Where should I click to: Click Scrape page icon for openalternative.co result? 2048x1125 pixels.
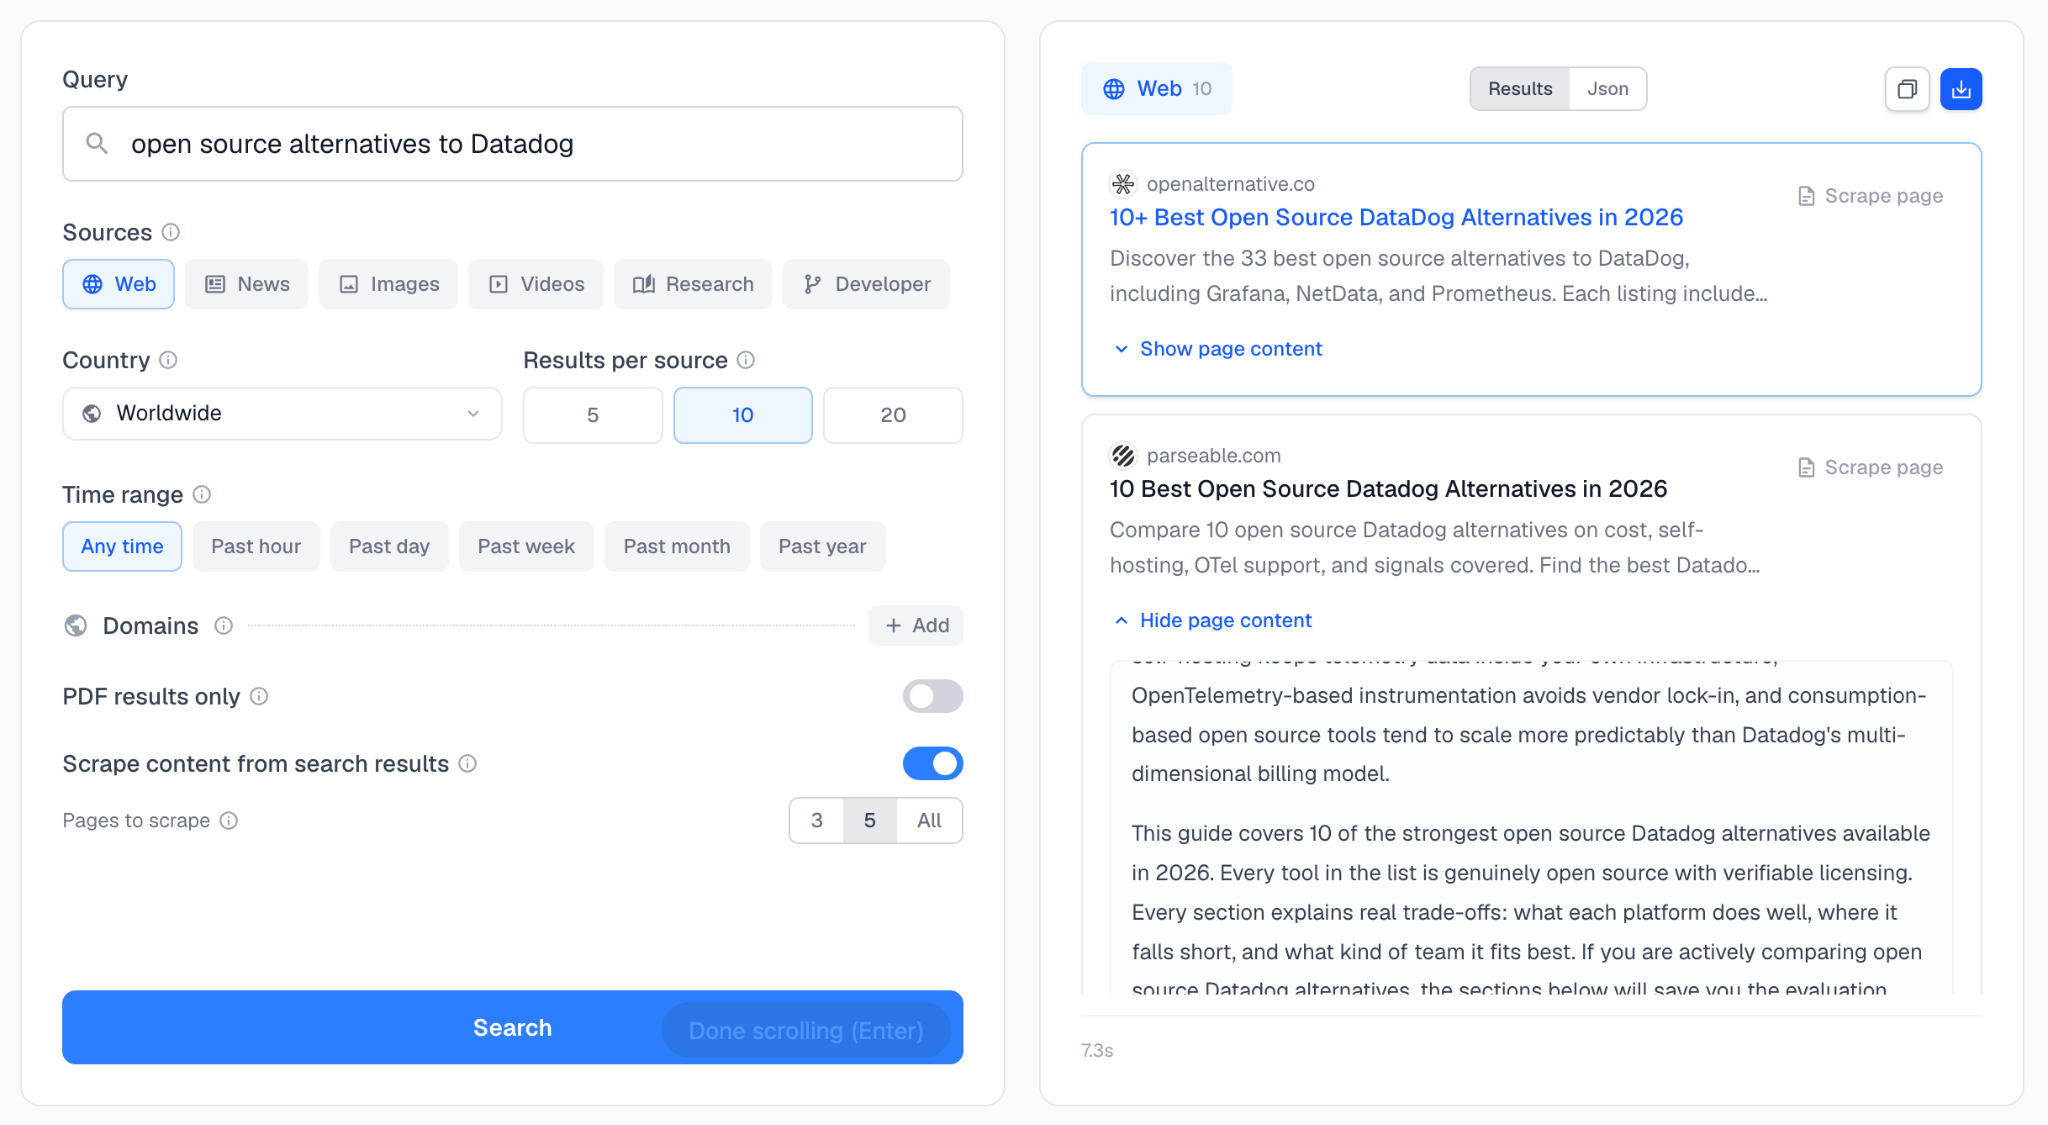1806,196
